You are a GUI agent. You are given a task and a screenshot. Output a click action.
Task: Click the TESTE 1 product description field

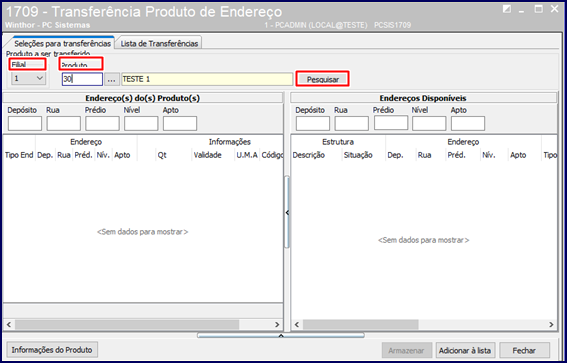pyautogui.click(x=207, y=79)
